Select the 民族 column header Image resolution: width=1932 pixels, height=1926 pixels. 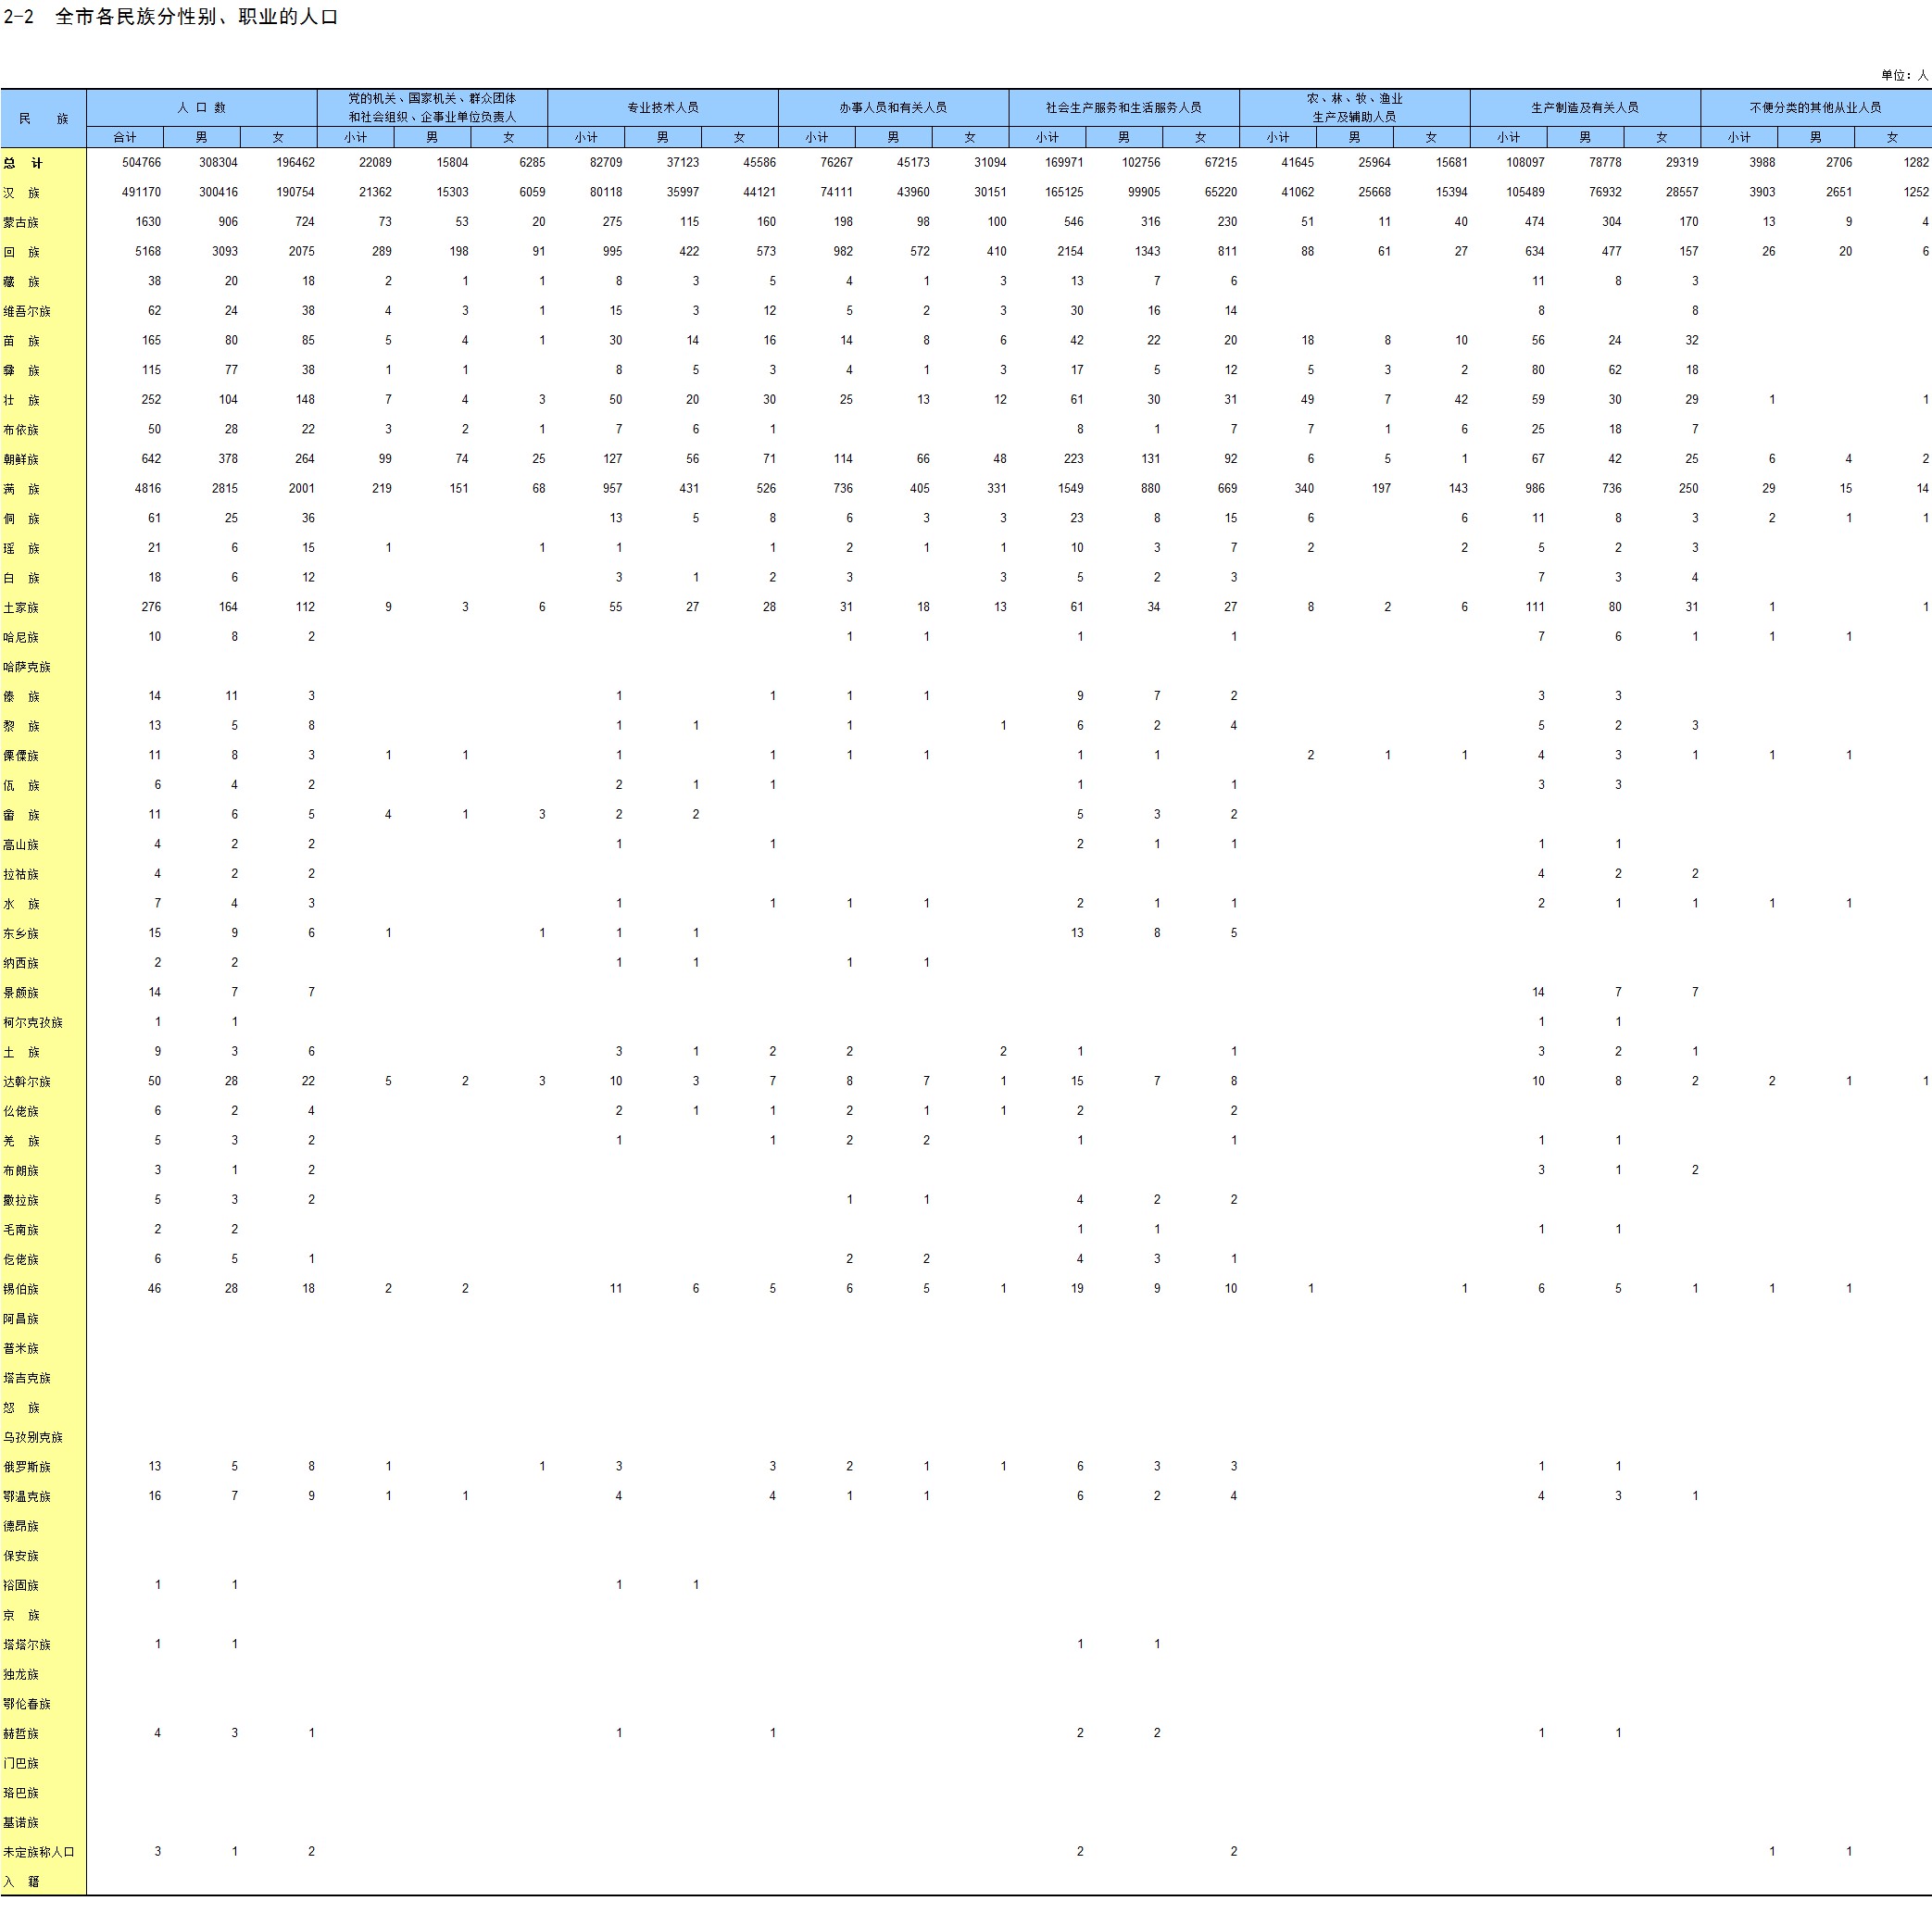tap(43, 119)
